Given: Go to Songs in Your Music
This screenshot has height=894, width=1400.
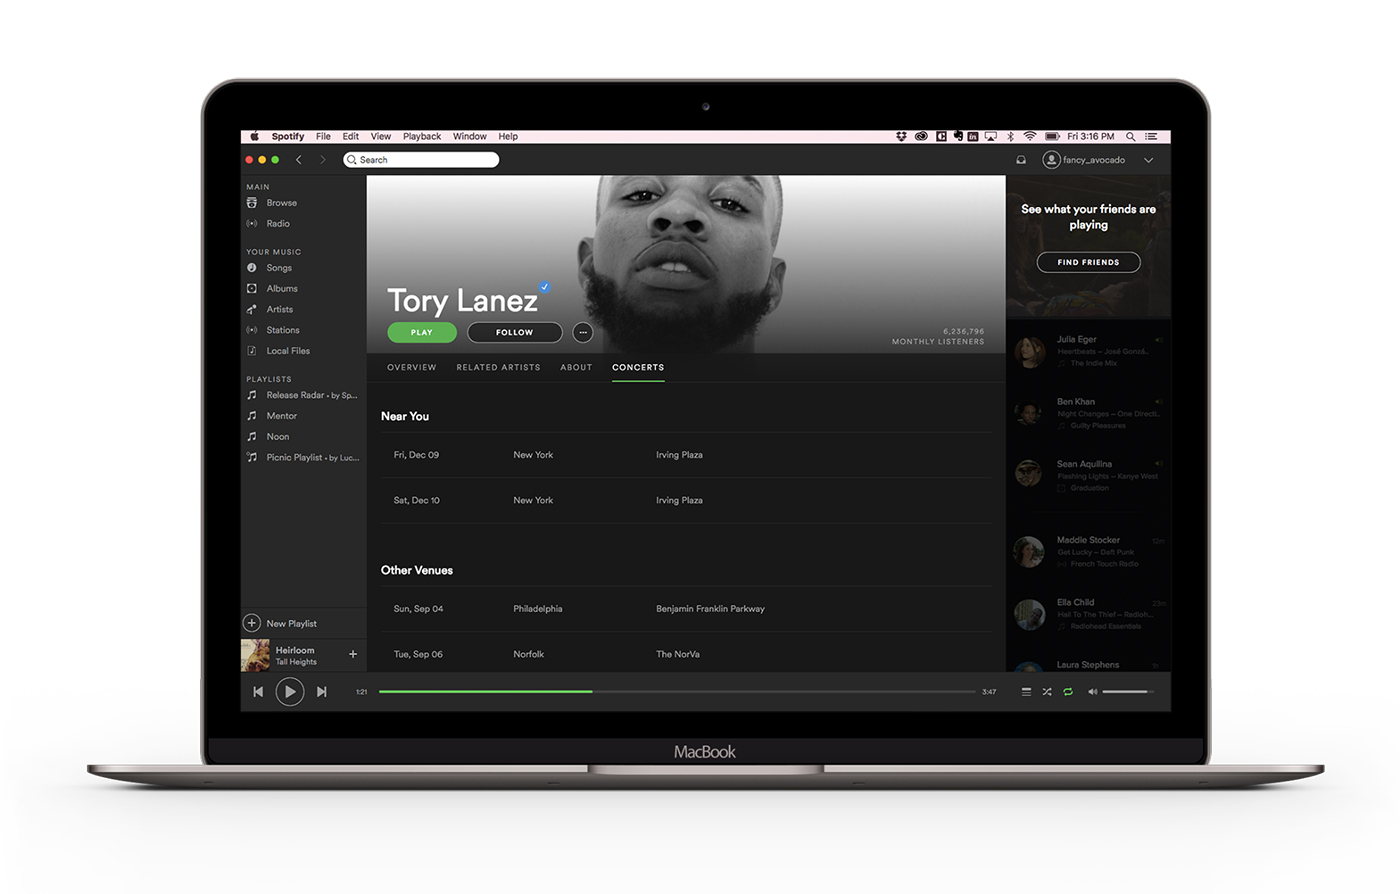Looking at the screenshot, I should click(x=279, y=268).
